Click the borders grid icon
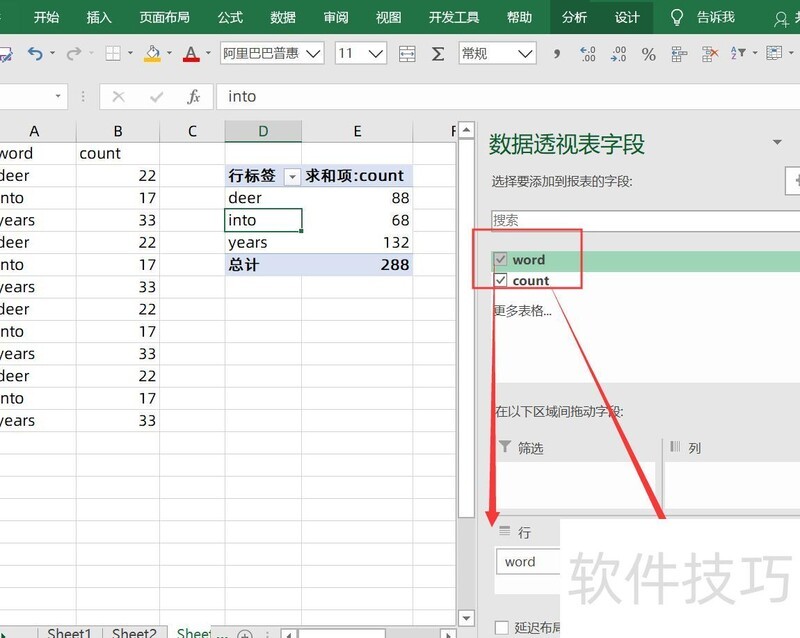The width and height of the screenshot is (800, 638). pos(113,54)
